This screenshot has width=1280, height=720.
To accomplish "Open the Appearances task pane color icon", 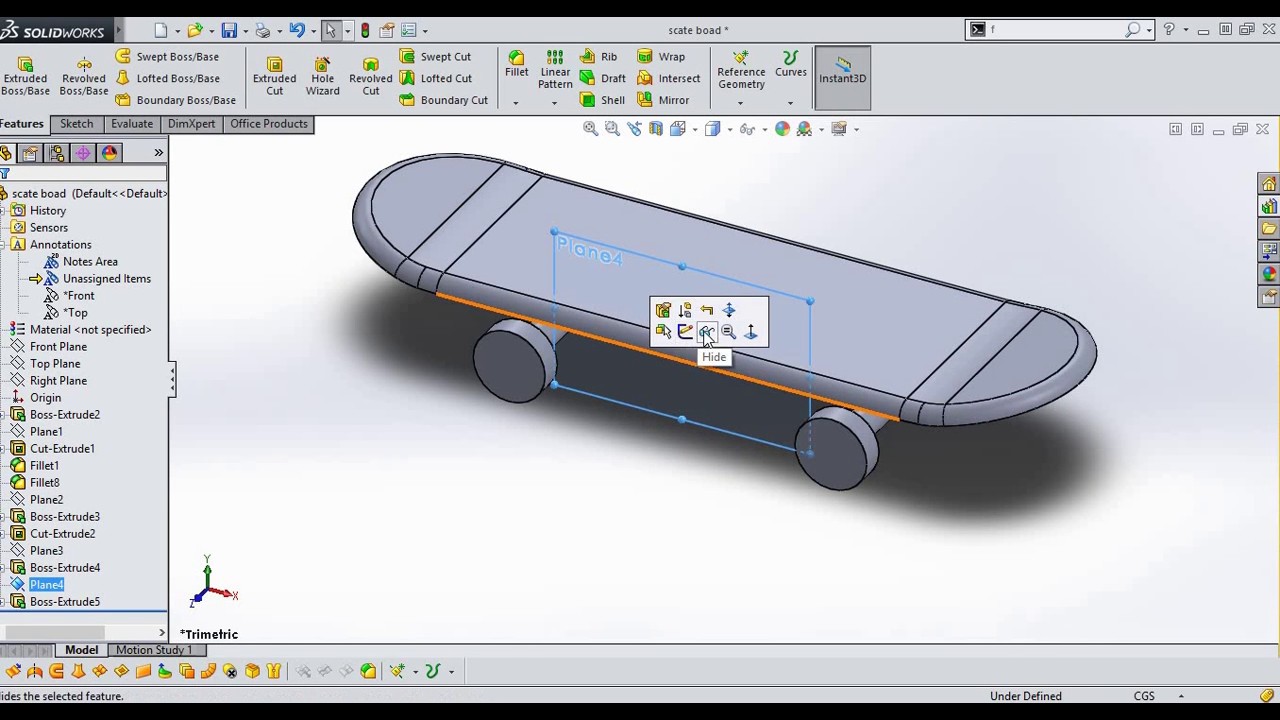I will tap(1269, 274).
